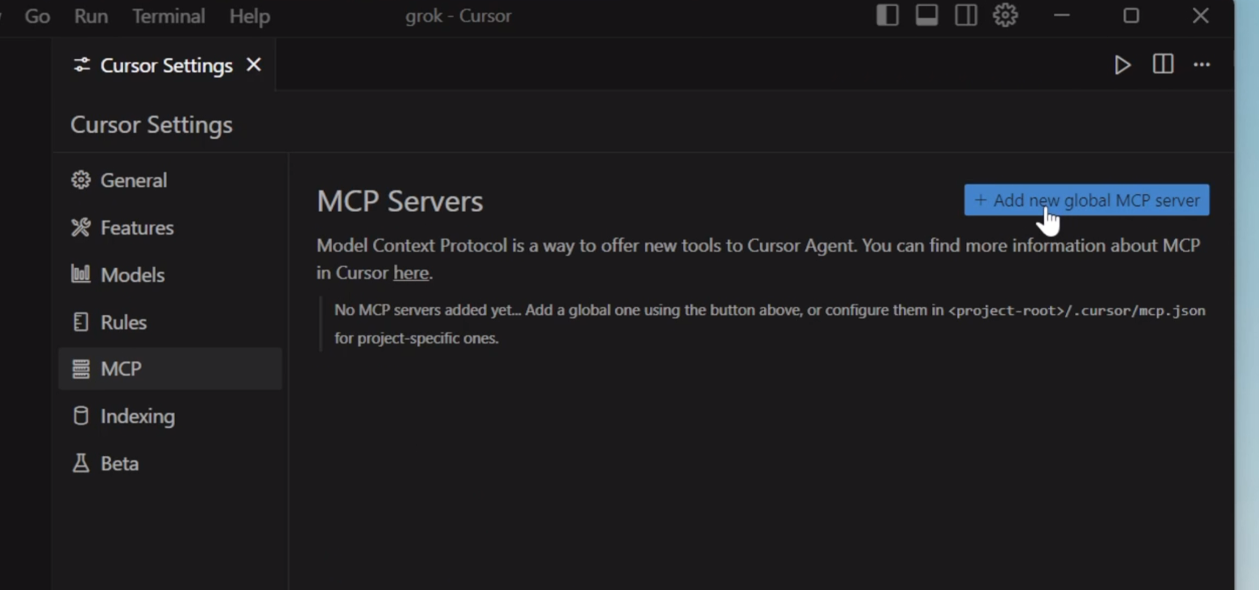The width and height of the screenshot is (1259, 590).
Task: Open the Rules settings section
Action: click(170, 322)
